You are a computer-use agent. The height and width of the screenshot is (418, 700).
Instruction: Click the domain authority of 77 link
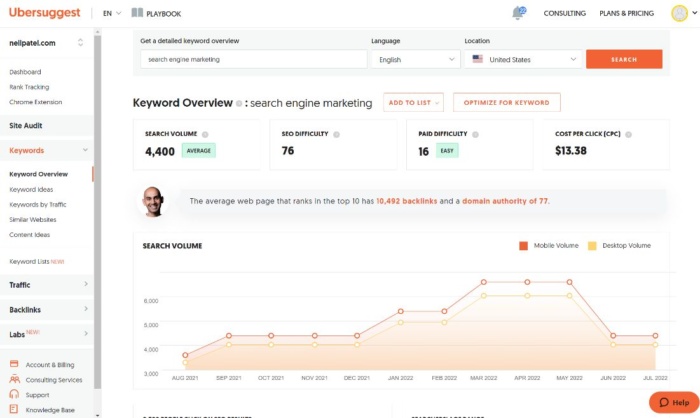[x=505, y=201]
